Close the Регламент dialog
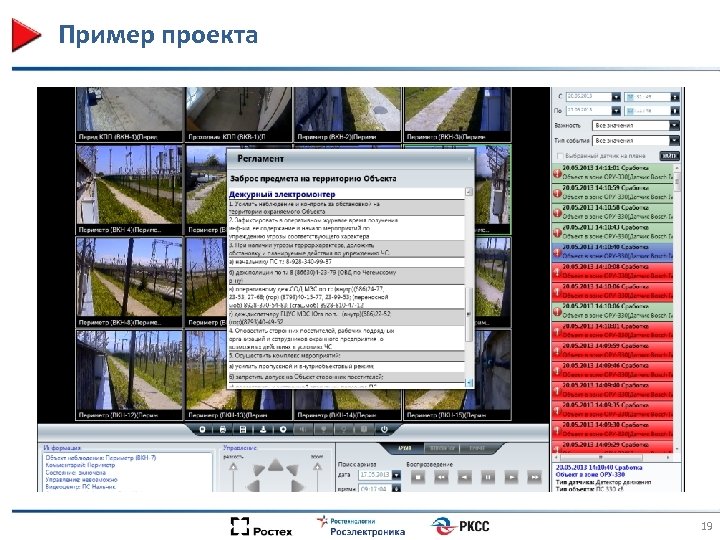 point(469,158)
